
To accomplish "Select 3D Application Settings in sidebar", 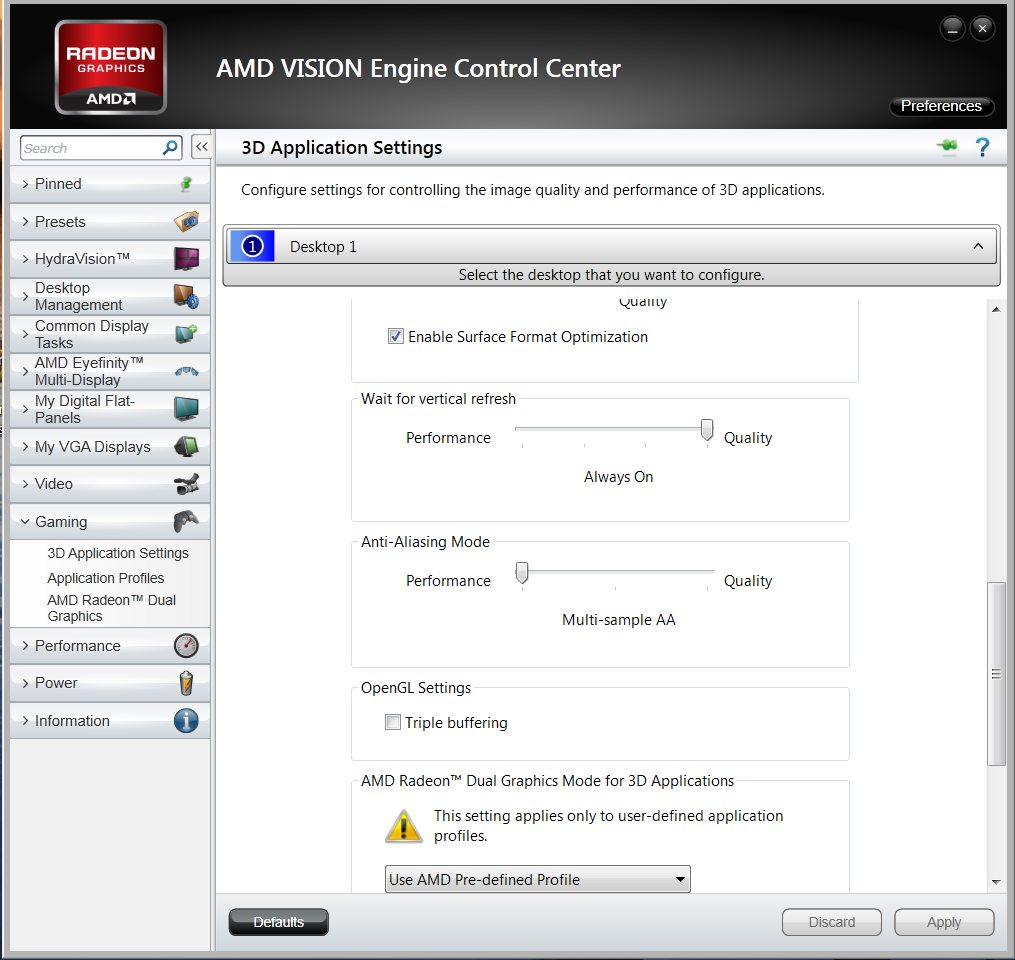I will [x=118, y=553].
